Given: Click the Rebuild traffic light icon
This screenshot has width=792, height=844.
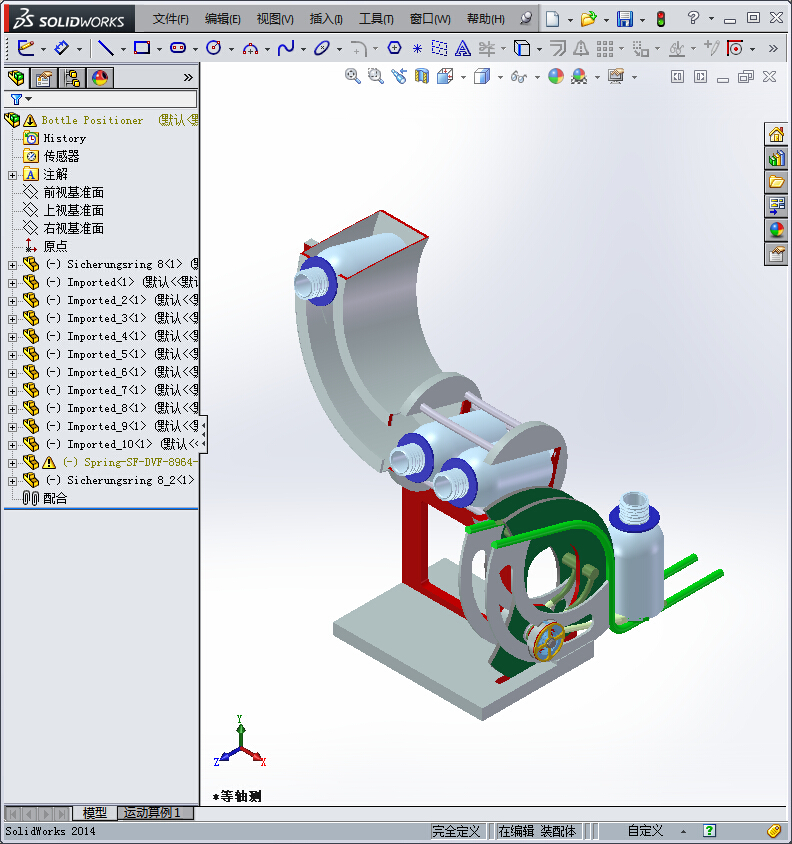Looking at the screenshot, I should tap(661, 19).
